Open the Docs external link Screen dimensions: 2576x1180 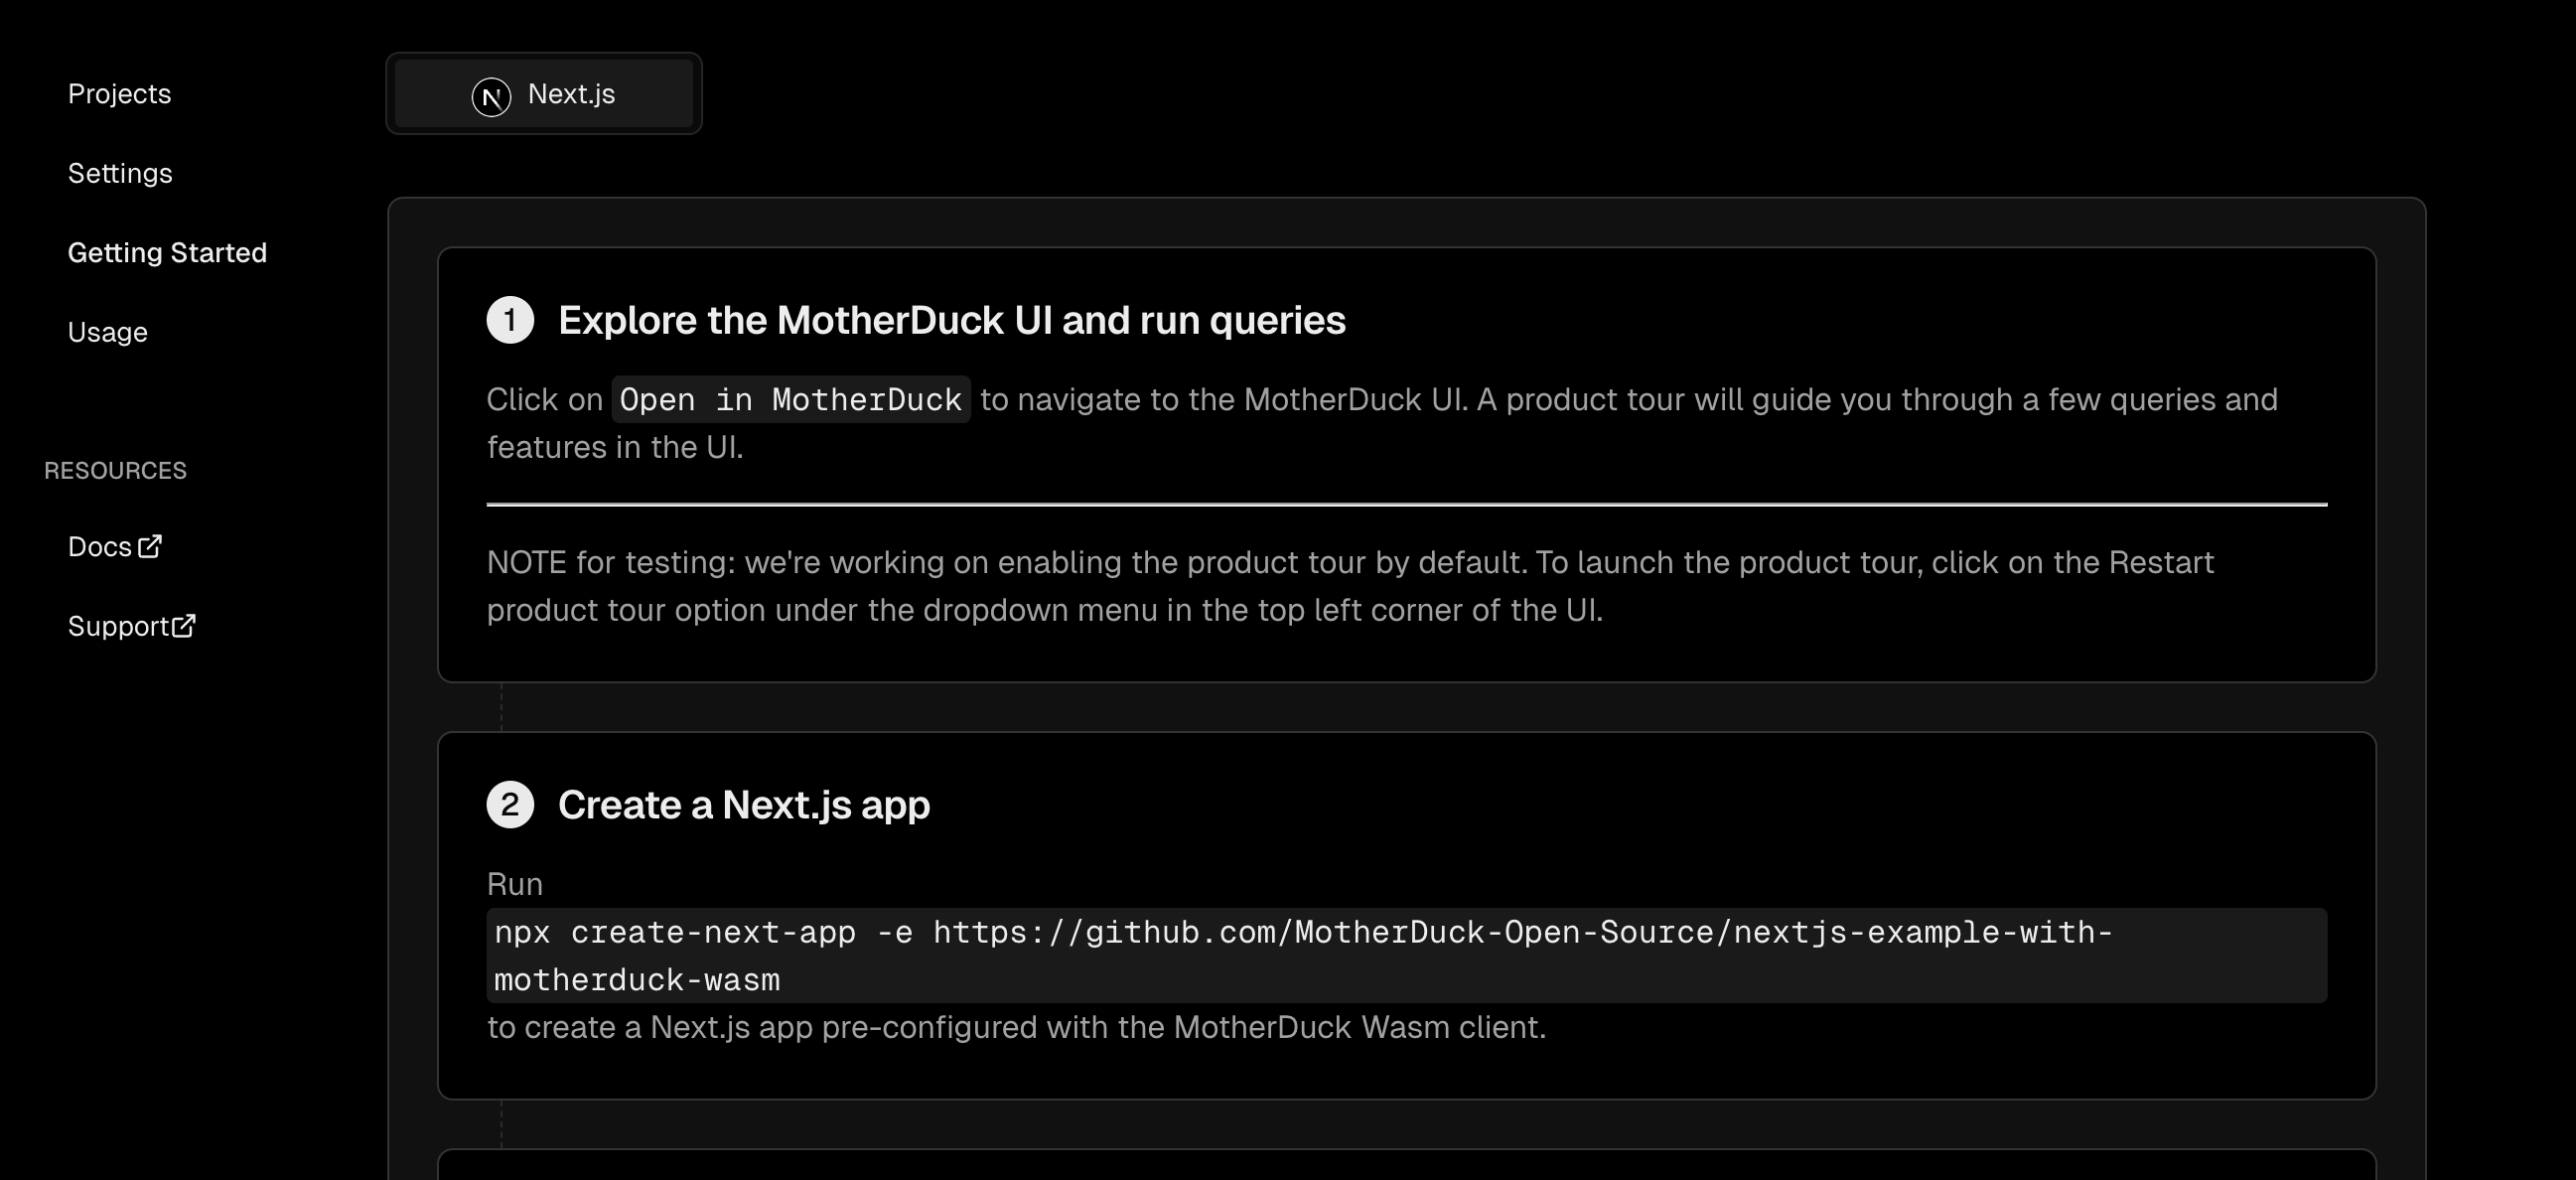pyautogui.click(x=115, y=546)
